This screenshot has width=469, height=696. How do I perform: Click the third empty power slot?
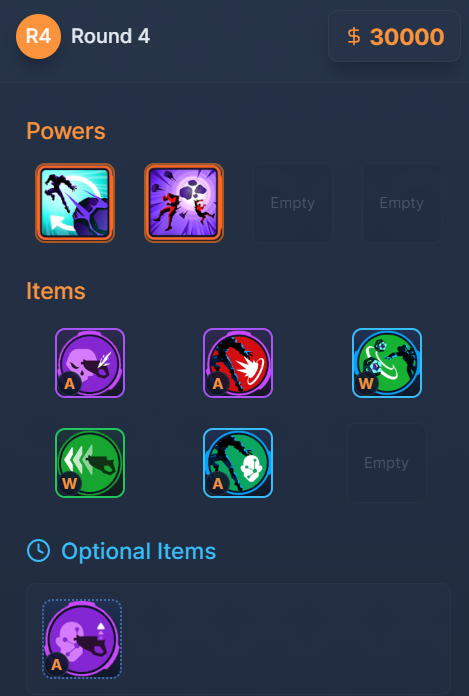tap(293, 203)
